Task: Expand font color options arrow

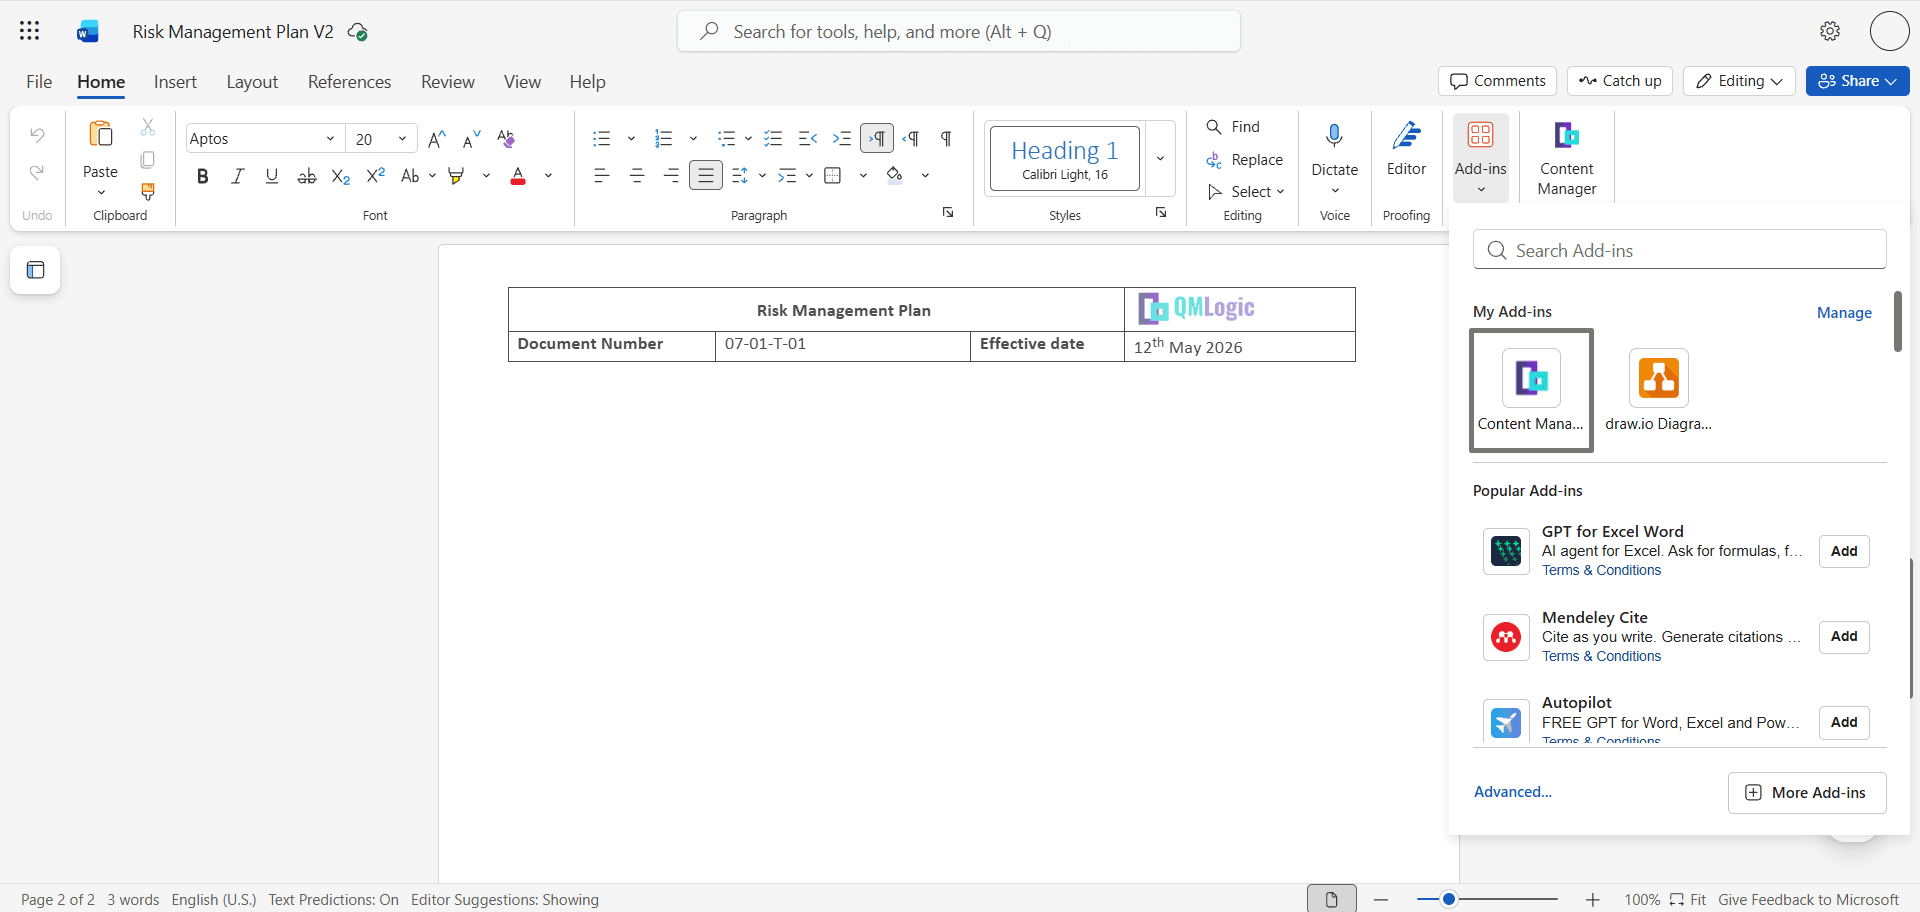Action: 548,176
